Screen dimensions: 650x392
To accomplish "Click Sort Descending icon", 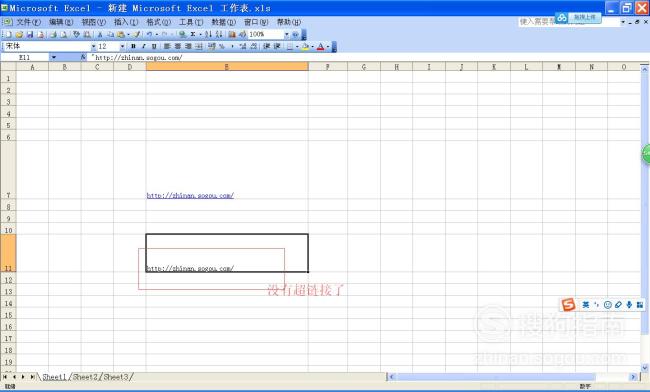I will [x=219, y=34].
